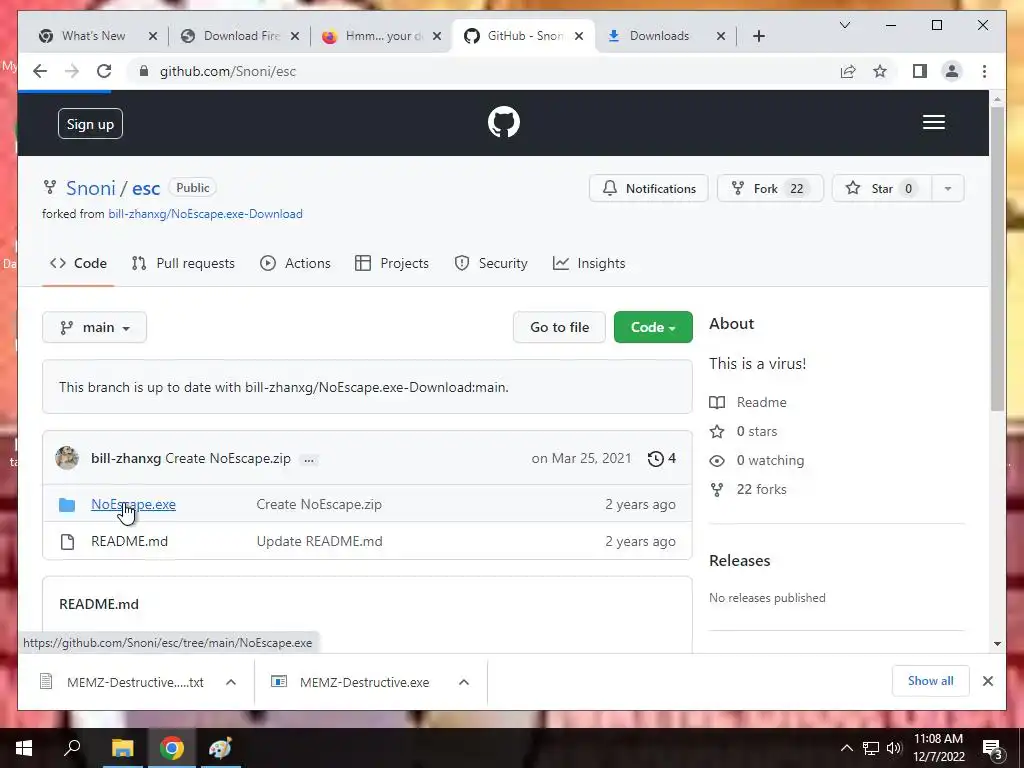Star the repository
The width and height of the screenshot is (1024, 768).
pos(881,189)
